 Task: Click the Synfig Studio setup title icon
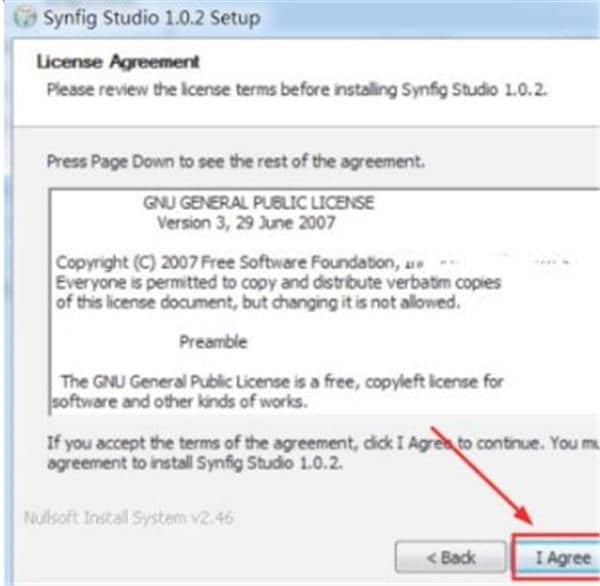tap(26, 17)
